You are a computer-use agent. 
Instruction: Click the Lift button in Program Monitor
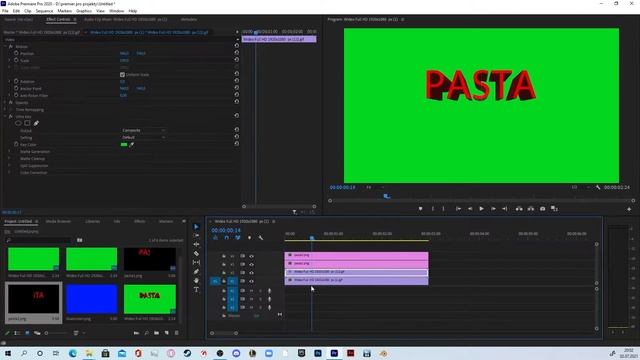(x=519, y=209)
